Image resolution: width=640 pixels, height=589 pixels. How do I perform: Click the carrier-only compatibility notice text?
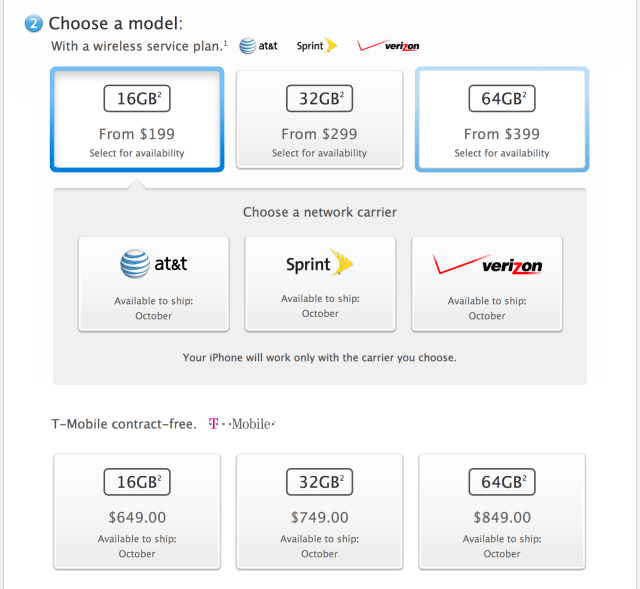click(x=319, y=357)
